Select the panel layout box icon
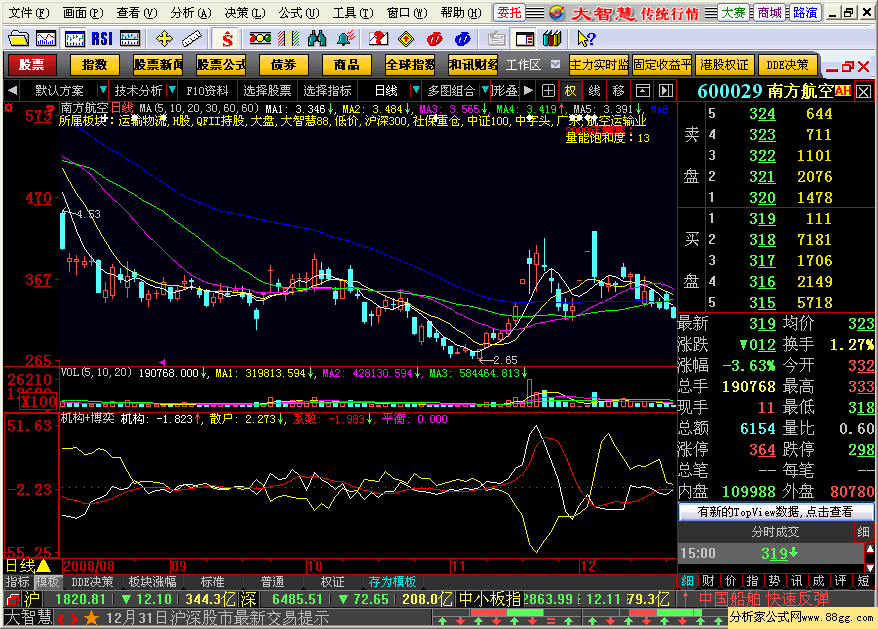Viewport: 878px width, 629px height. (x=643, y=91)
